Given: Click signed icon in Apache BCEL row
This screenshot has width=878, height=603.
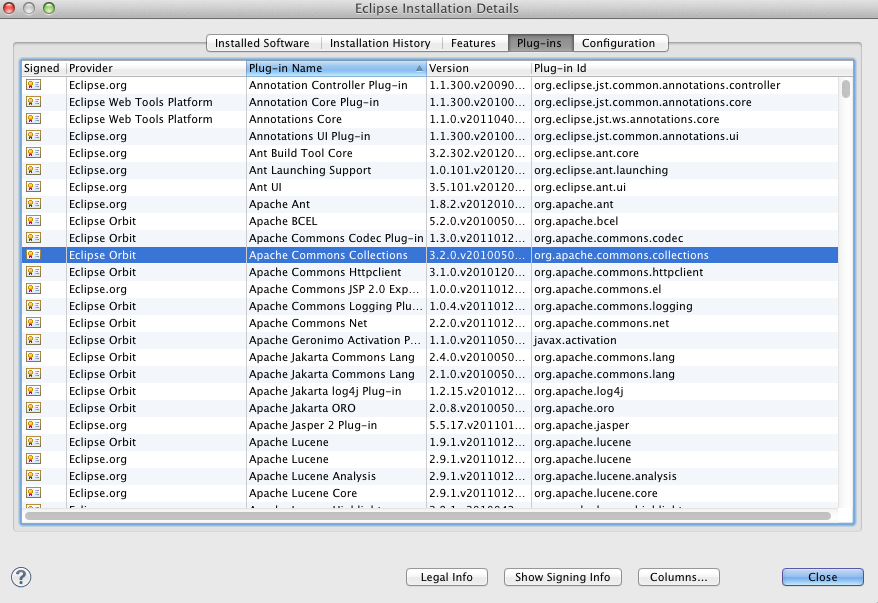Looking at the screenshot, I should (x=34, y=221).
